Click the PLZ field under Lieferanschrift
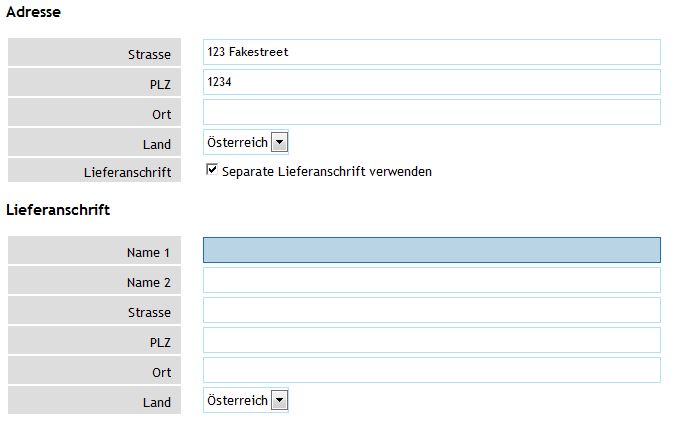 pos(431,340)
